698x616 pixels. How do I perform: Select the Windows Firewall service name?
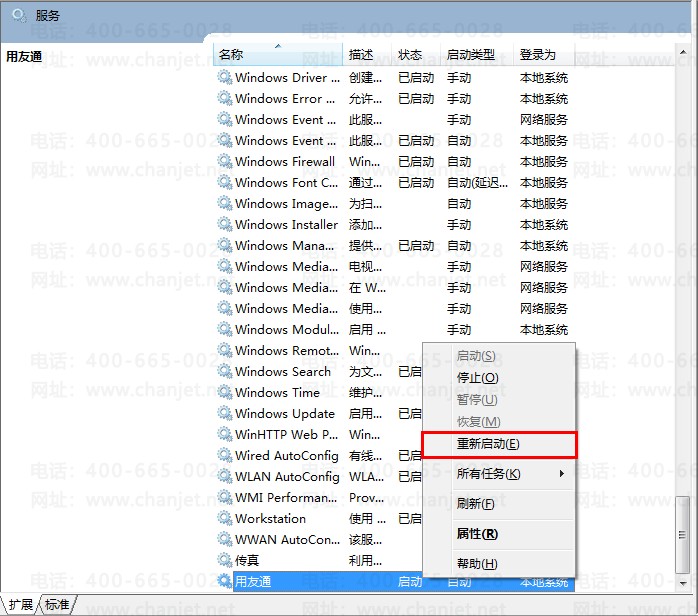pyautogui.click(x=285, y=162)
